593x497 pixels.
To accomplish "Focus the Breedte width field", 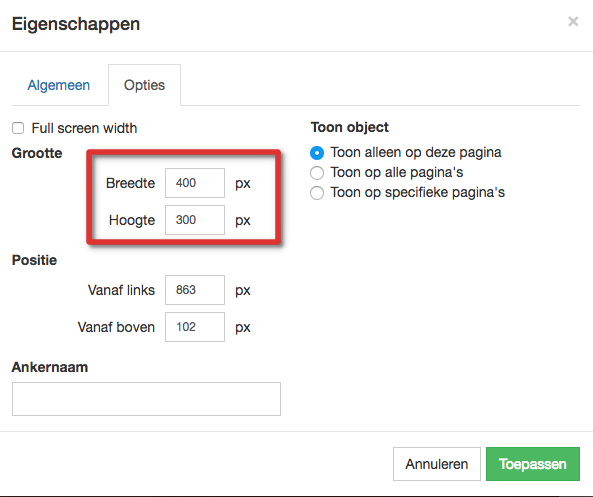I will tap(195, 183).
